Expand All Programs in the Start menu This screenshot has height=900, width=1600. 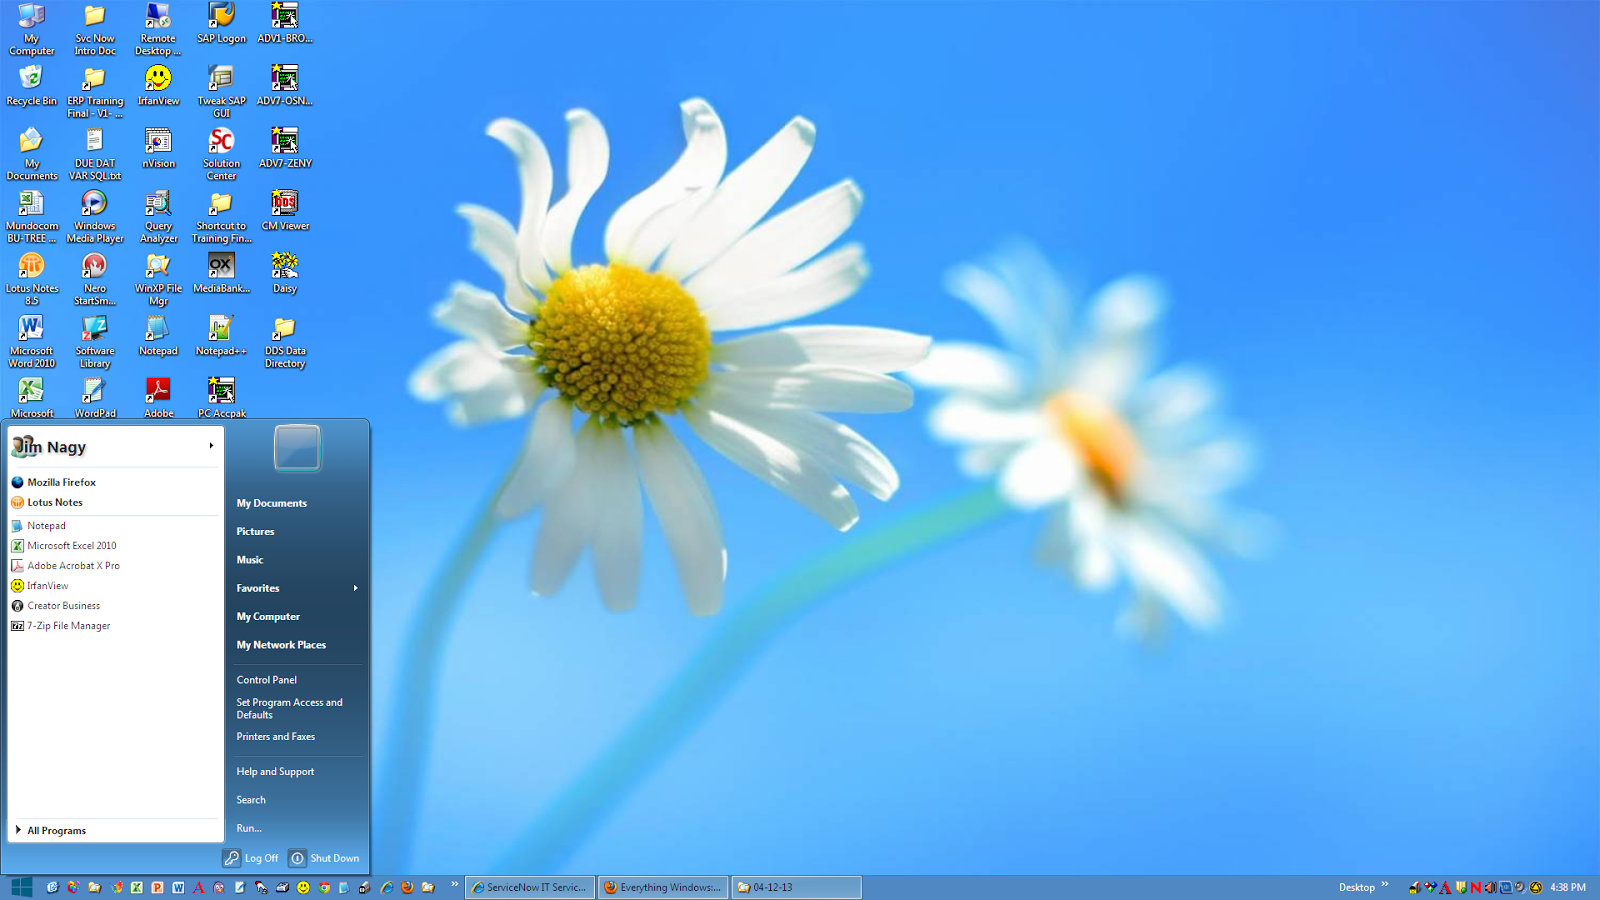pos(57,830)
